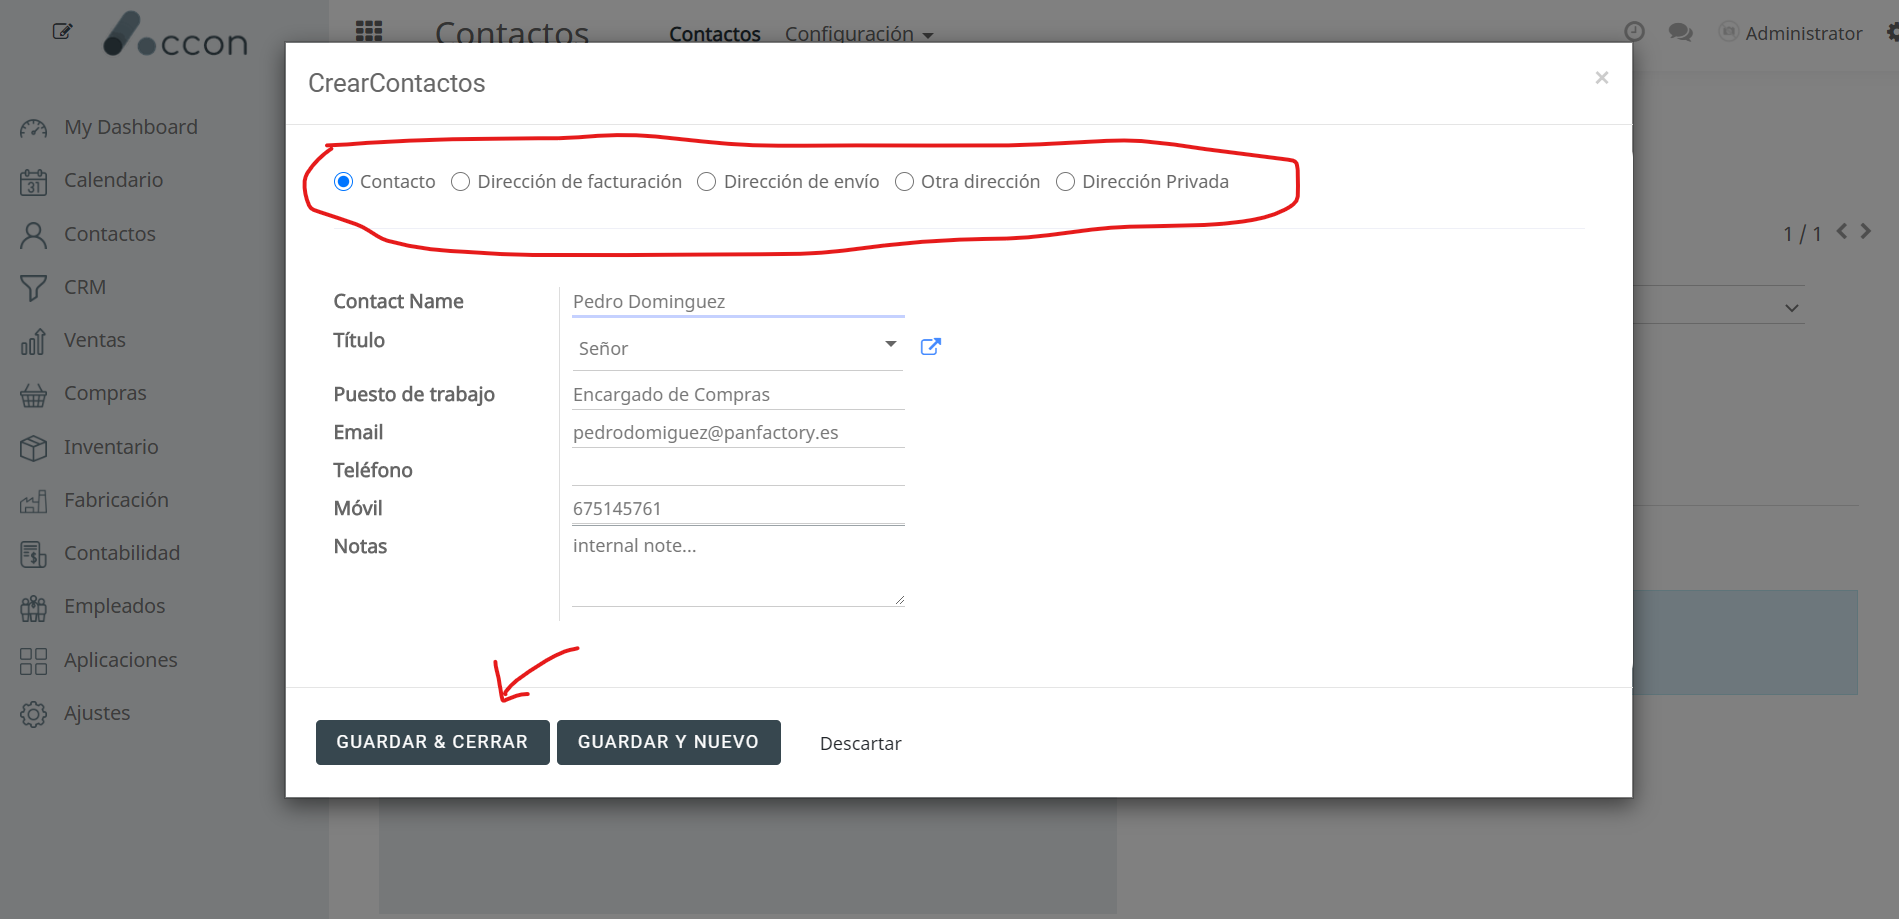The width and height of the screenshot is (1899, 919).
Task: Expand the background form dropdown chevron
Action: point(1791,308)
